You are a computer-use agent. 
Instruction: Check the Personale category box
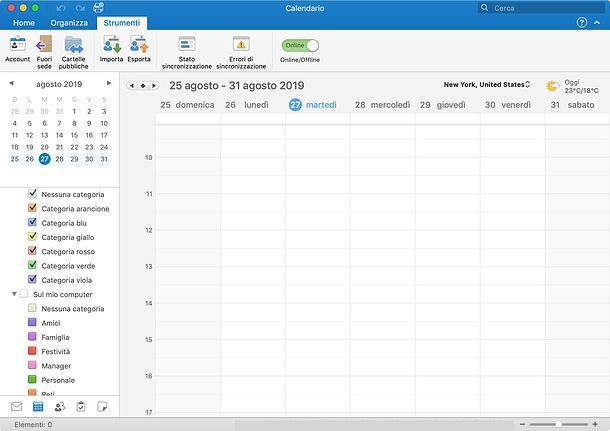click(x=32, y=379)
